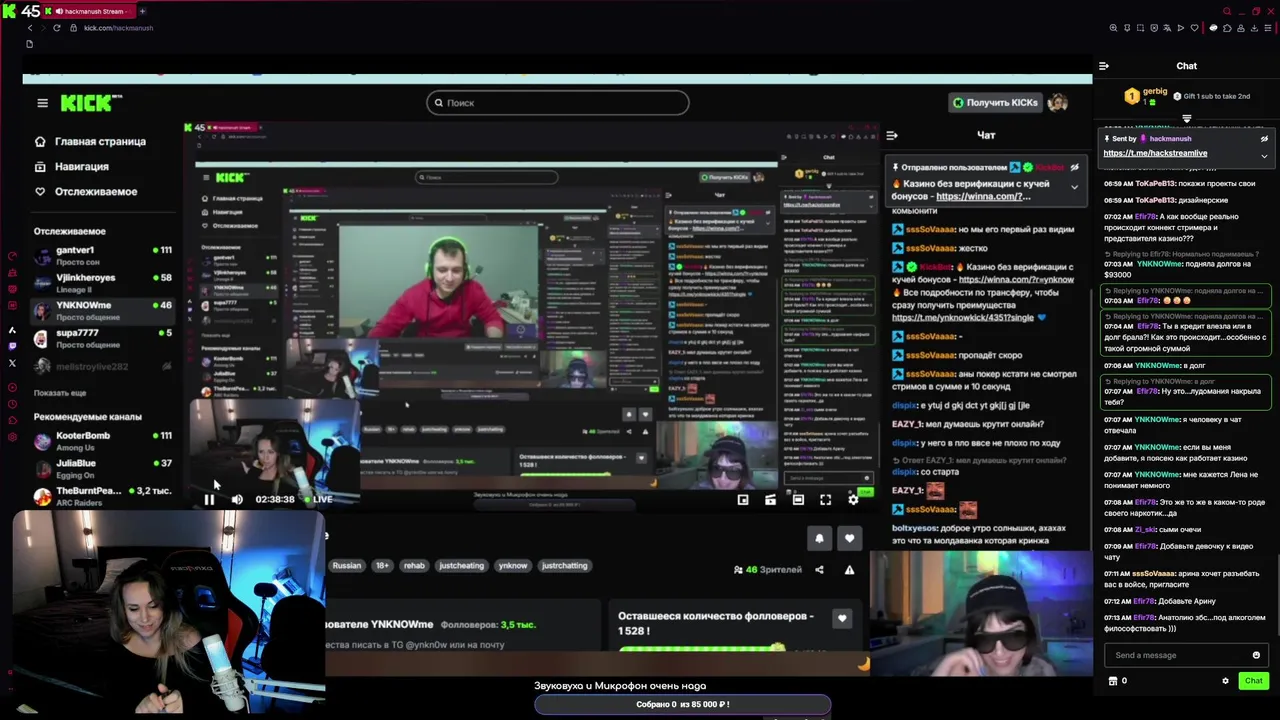This screenshot has height=720, width=1280.
Task: Open the browser extensions puzzle icon
Action: (1227, 28)
